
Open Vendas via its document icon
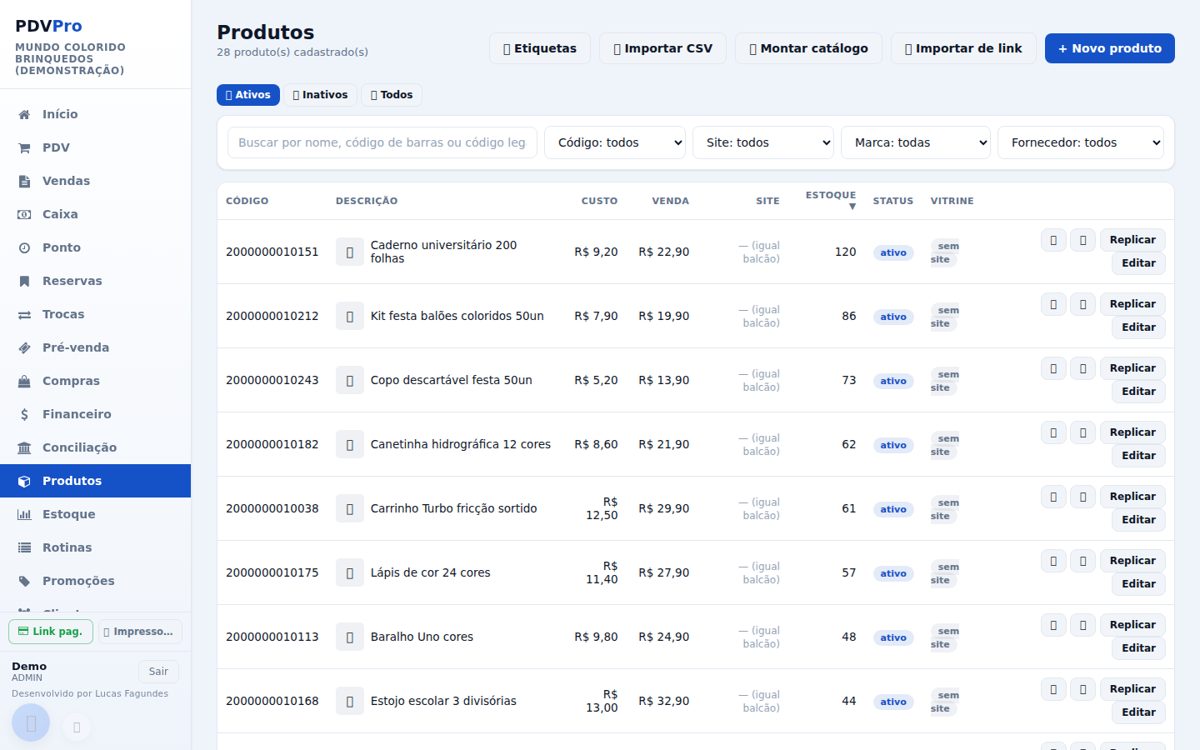(24, 181)
